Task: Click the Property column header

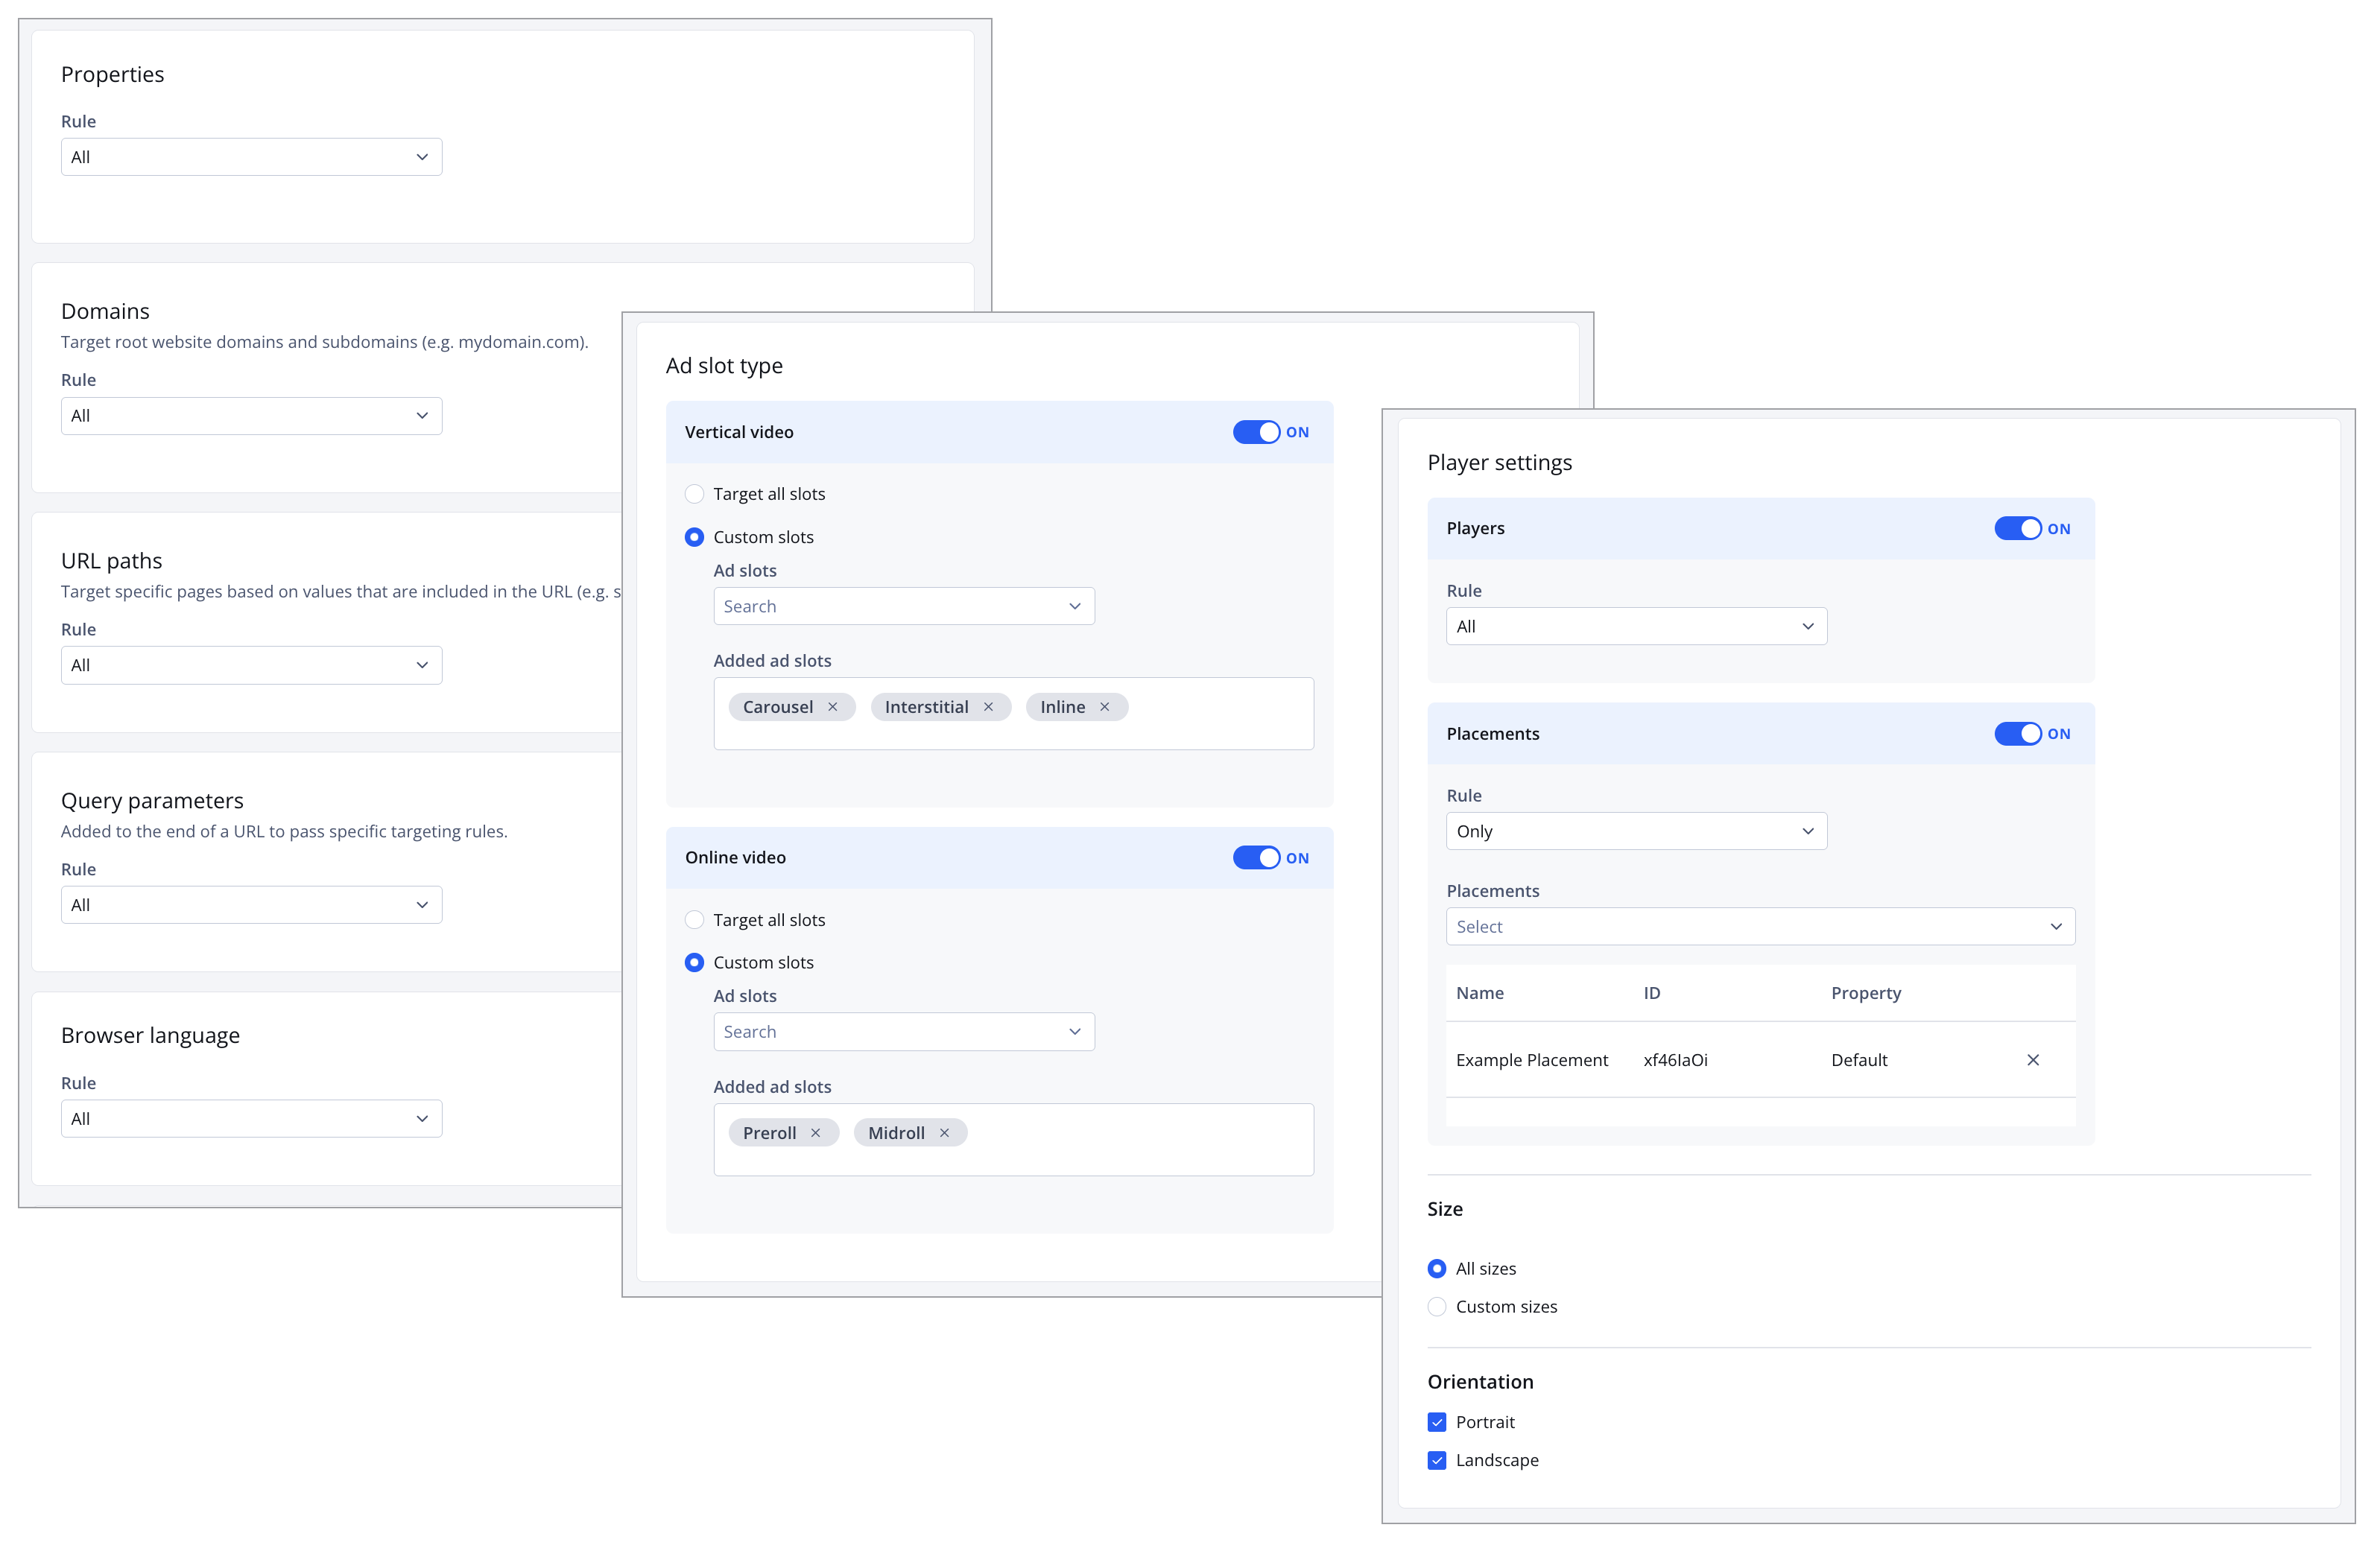Action: [1866, 993]
